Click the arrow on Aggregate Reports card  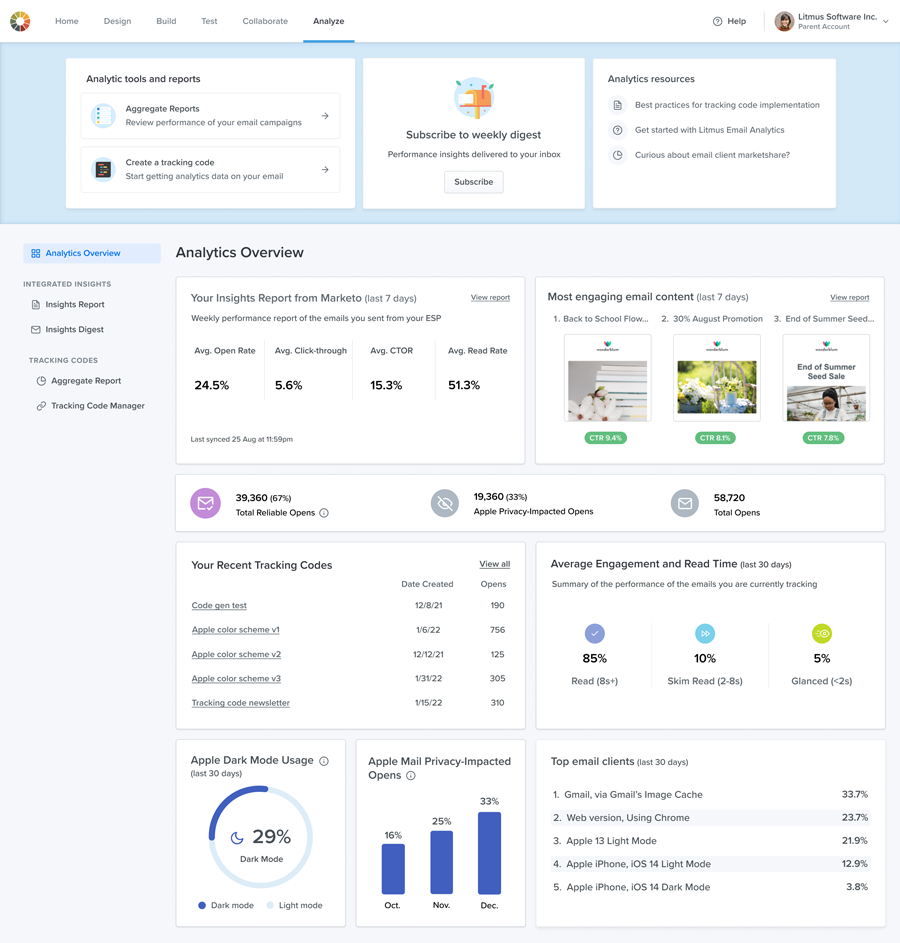325,115
